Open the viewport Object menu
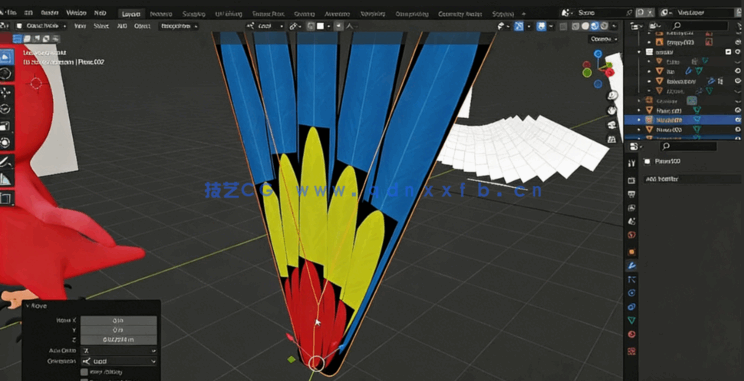The image size is (744, 381). point(142,26)
